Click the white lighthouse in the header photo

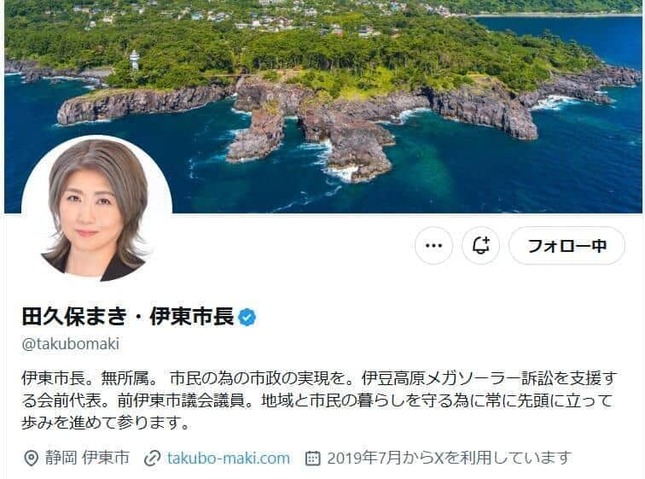pos(134,60)
